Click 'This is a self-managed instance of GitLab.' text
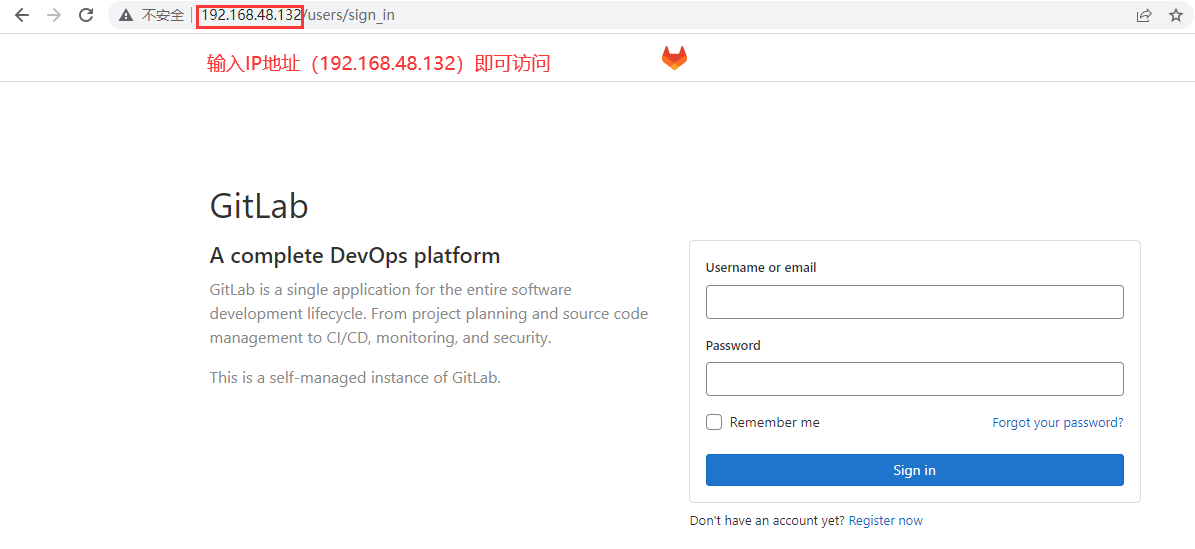 pos(355,377)
